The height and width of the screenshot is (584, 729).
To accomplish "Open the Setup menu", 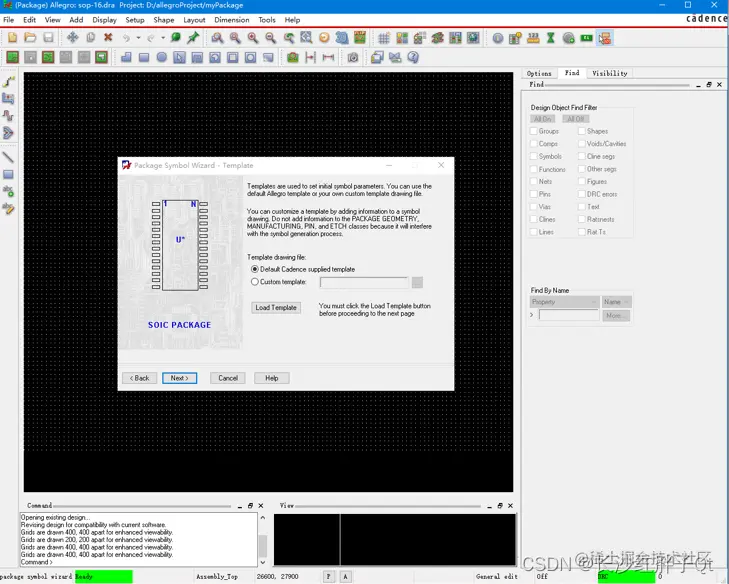I will point(135,20).
